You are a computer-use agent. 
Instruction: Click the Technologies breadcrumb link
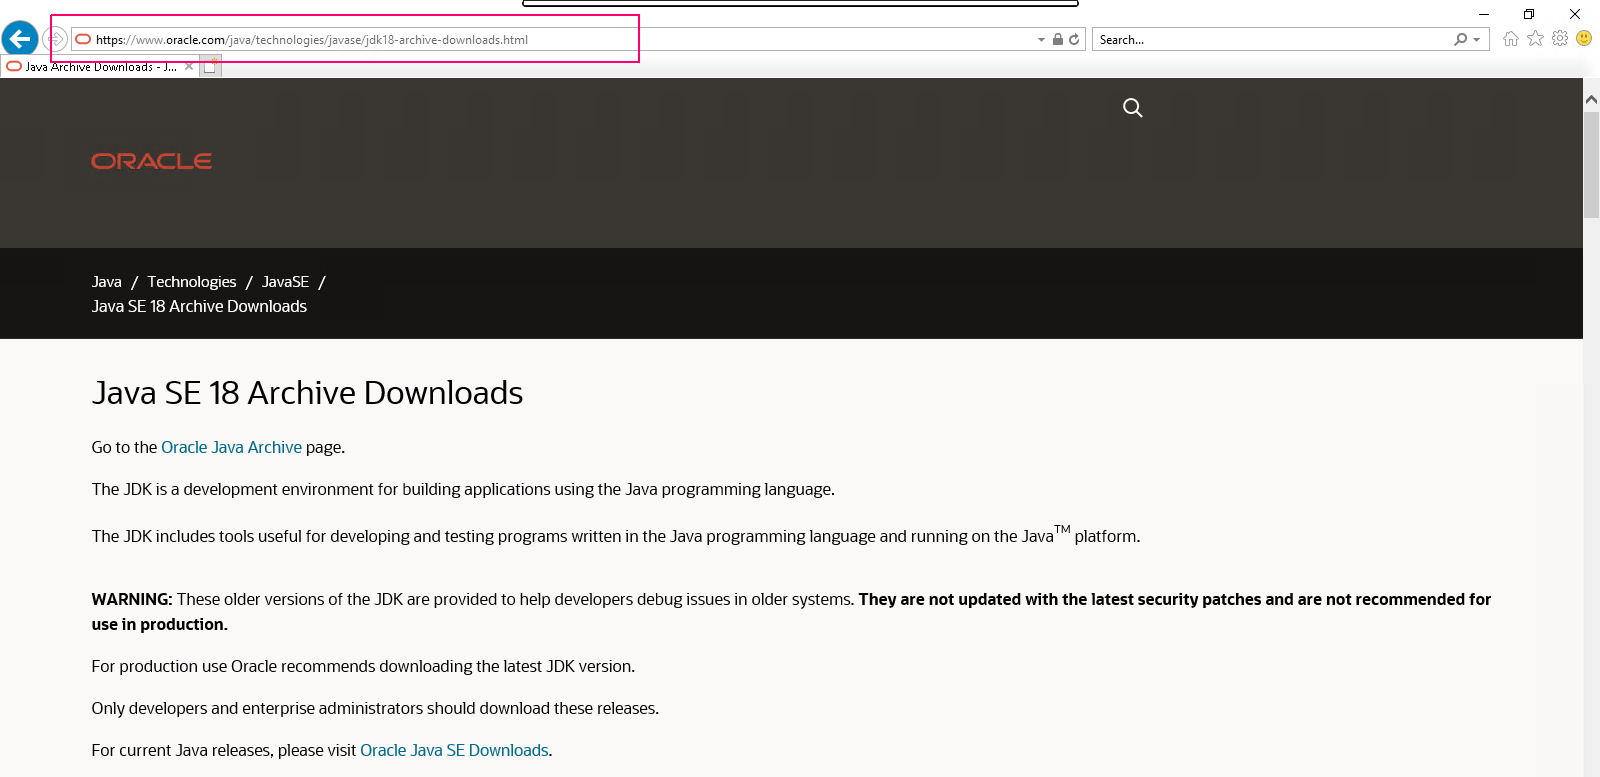click(192, 282)
